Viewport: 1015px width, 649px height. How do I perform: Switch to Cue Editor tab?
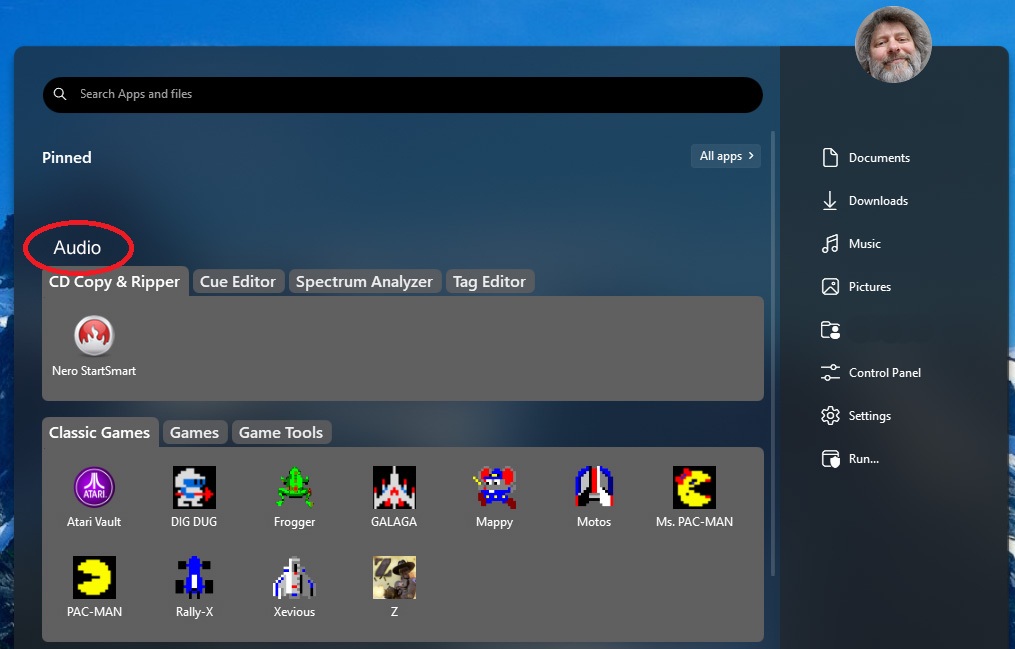[238, 281]
